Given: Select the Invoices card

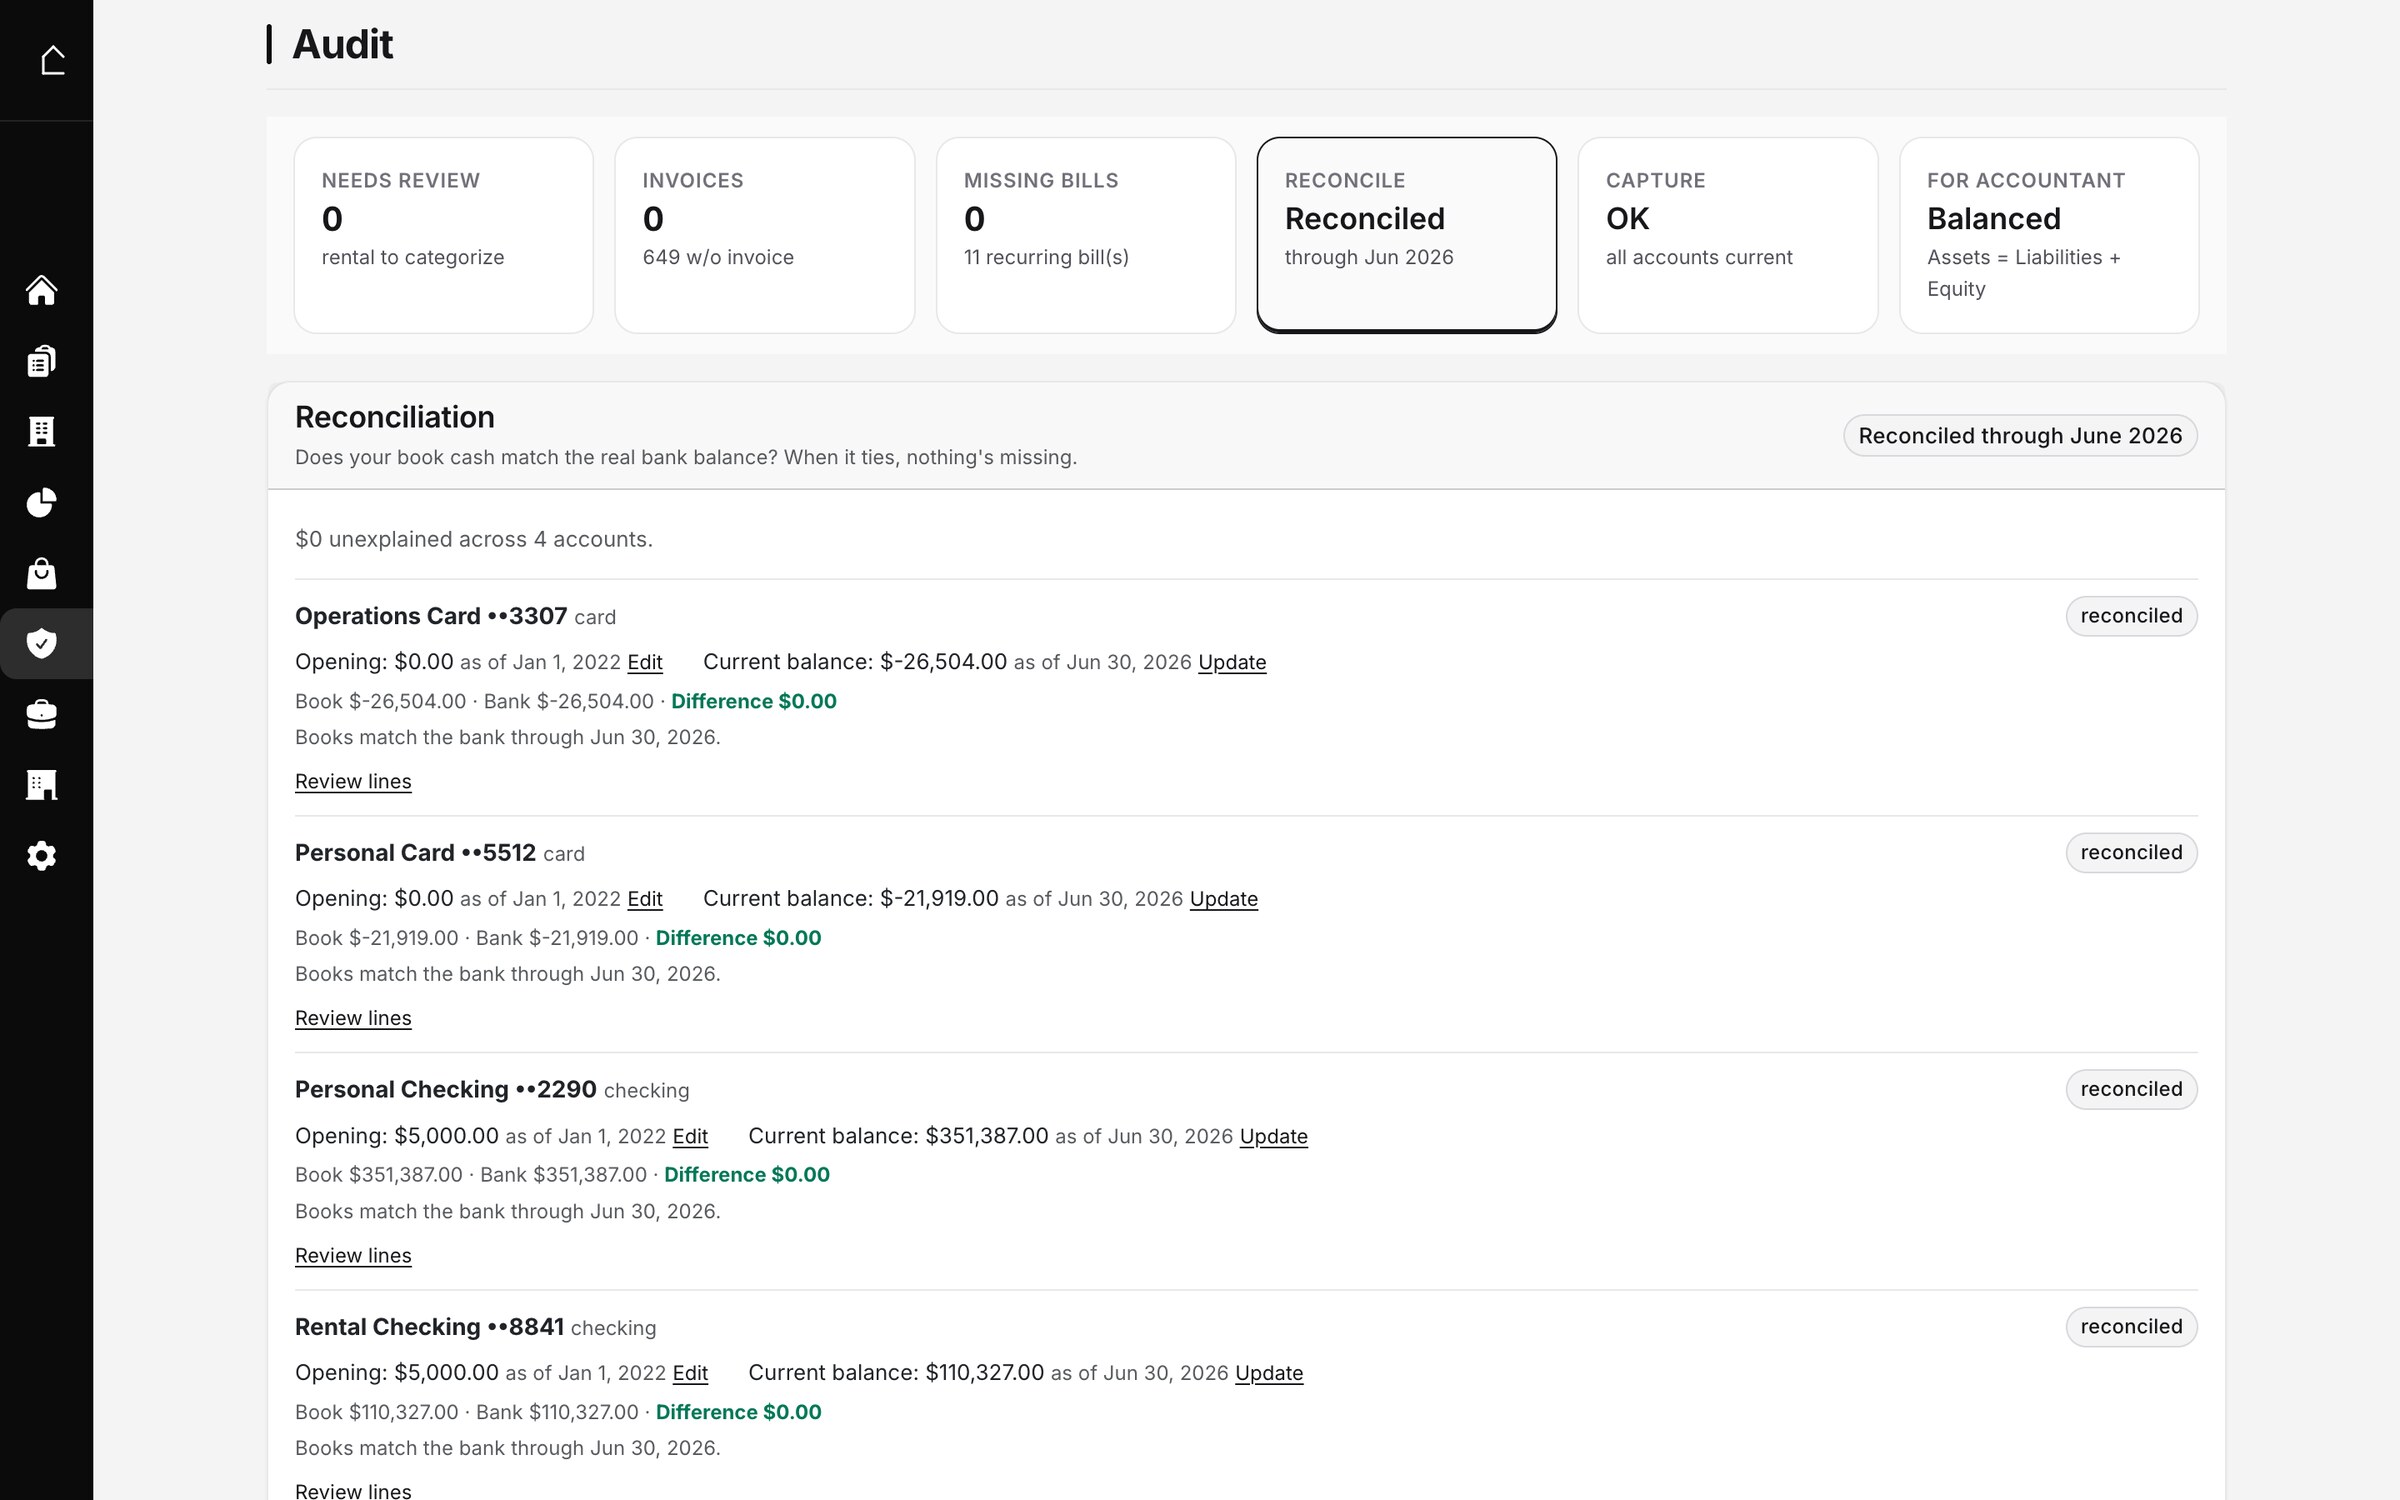Looking at the screenshot, I should pyautogui.click(x=765, y=235).
